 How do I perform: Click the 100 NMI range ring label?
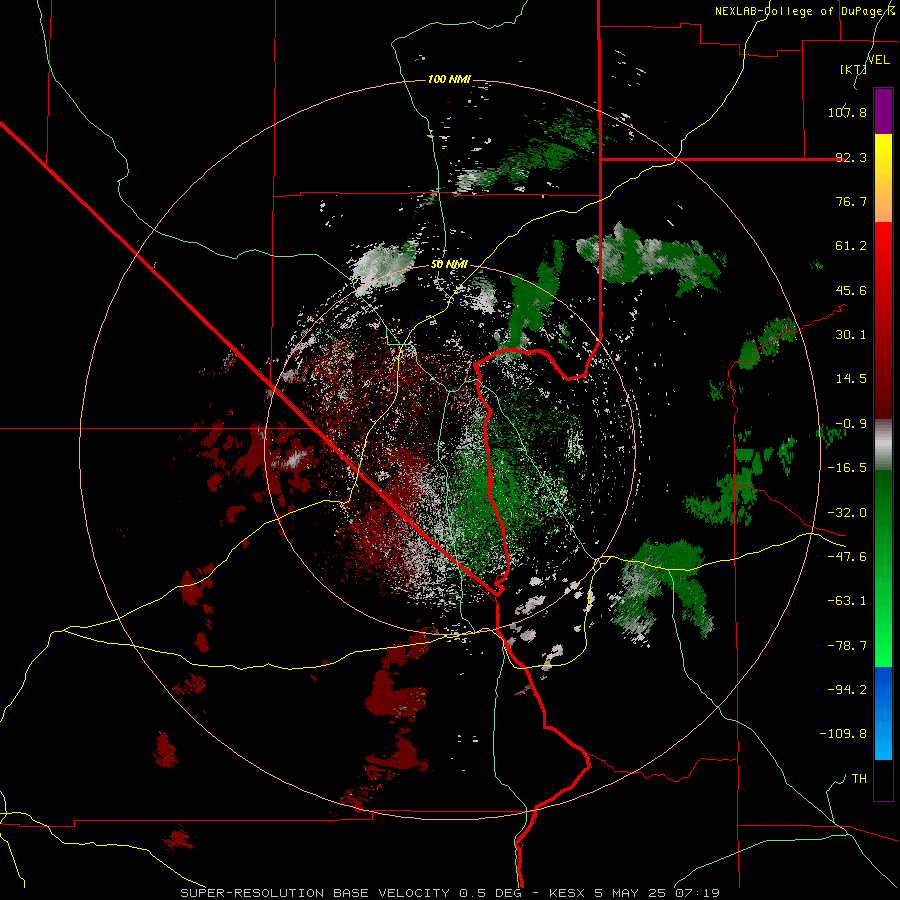point(449,79)
